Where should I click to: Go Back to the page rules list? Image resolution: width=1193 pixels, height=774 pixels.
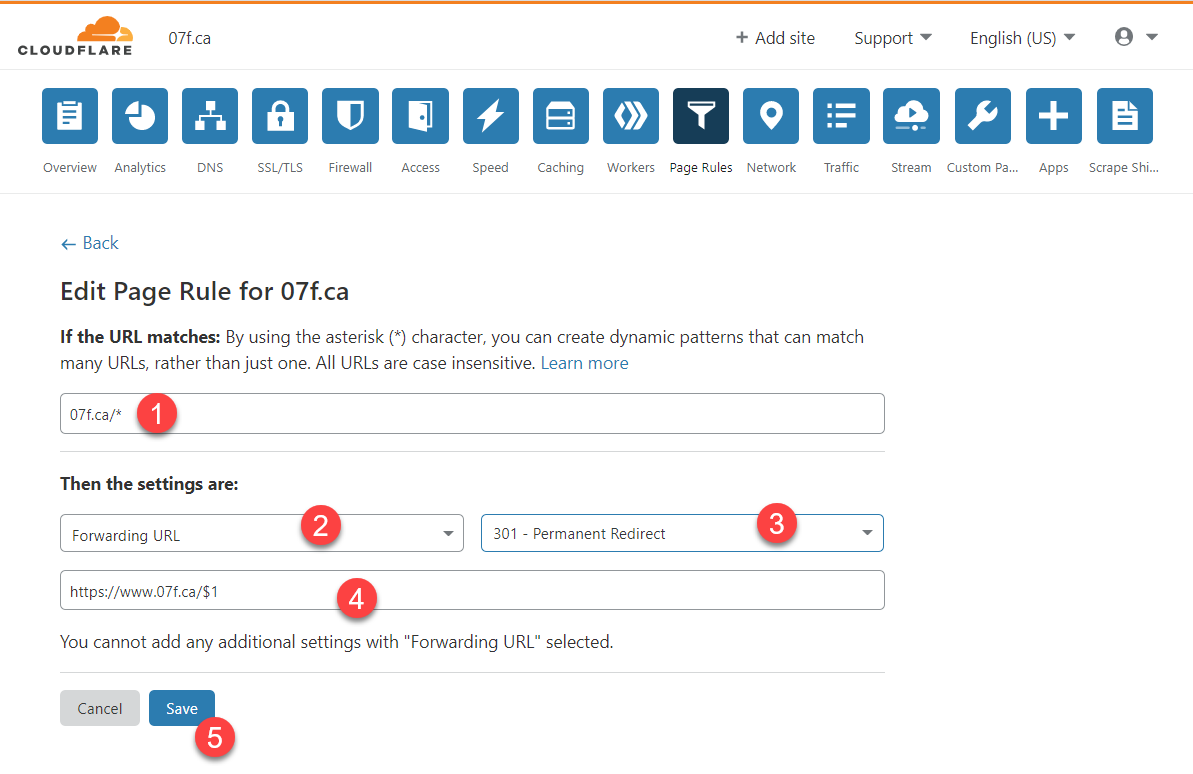click(90, 243)
